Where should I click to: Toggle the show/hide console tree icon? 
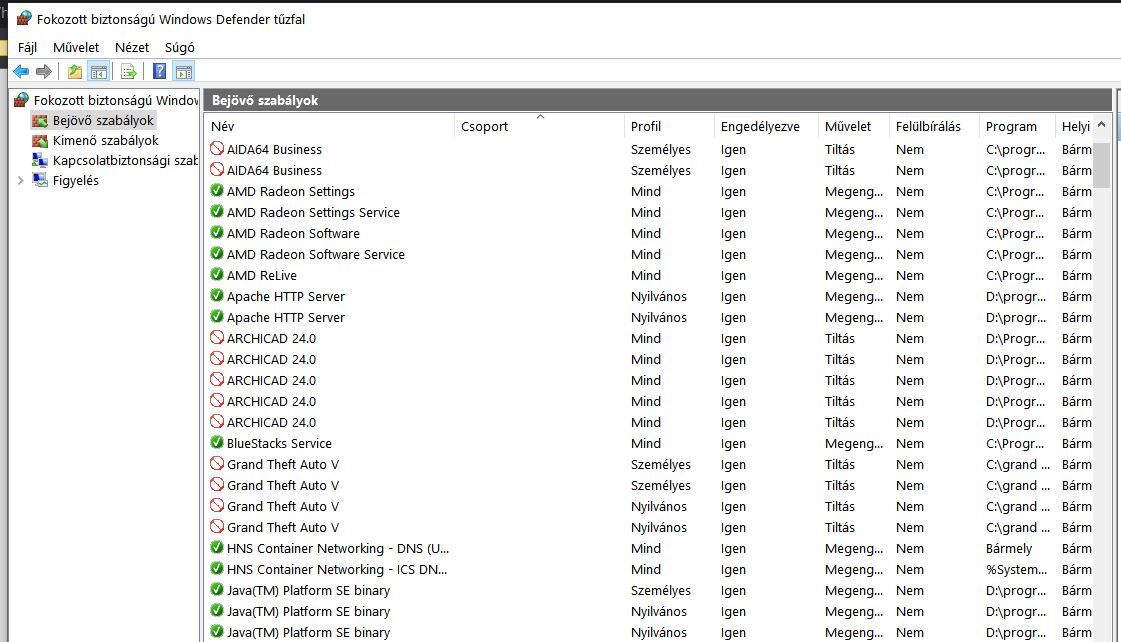99,71
